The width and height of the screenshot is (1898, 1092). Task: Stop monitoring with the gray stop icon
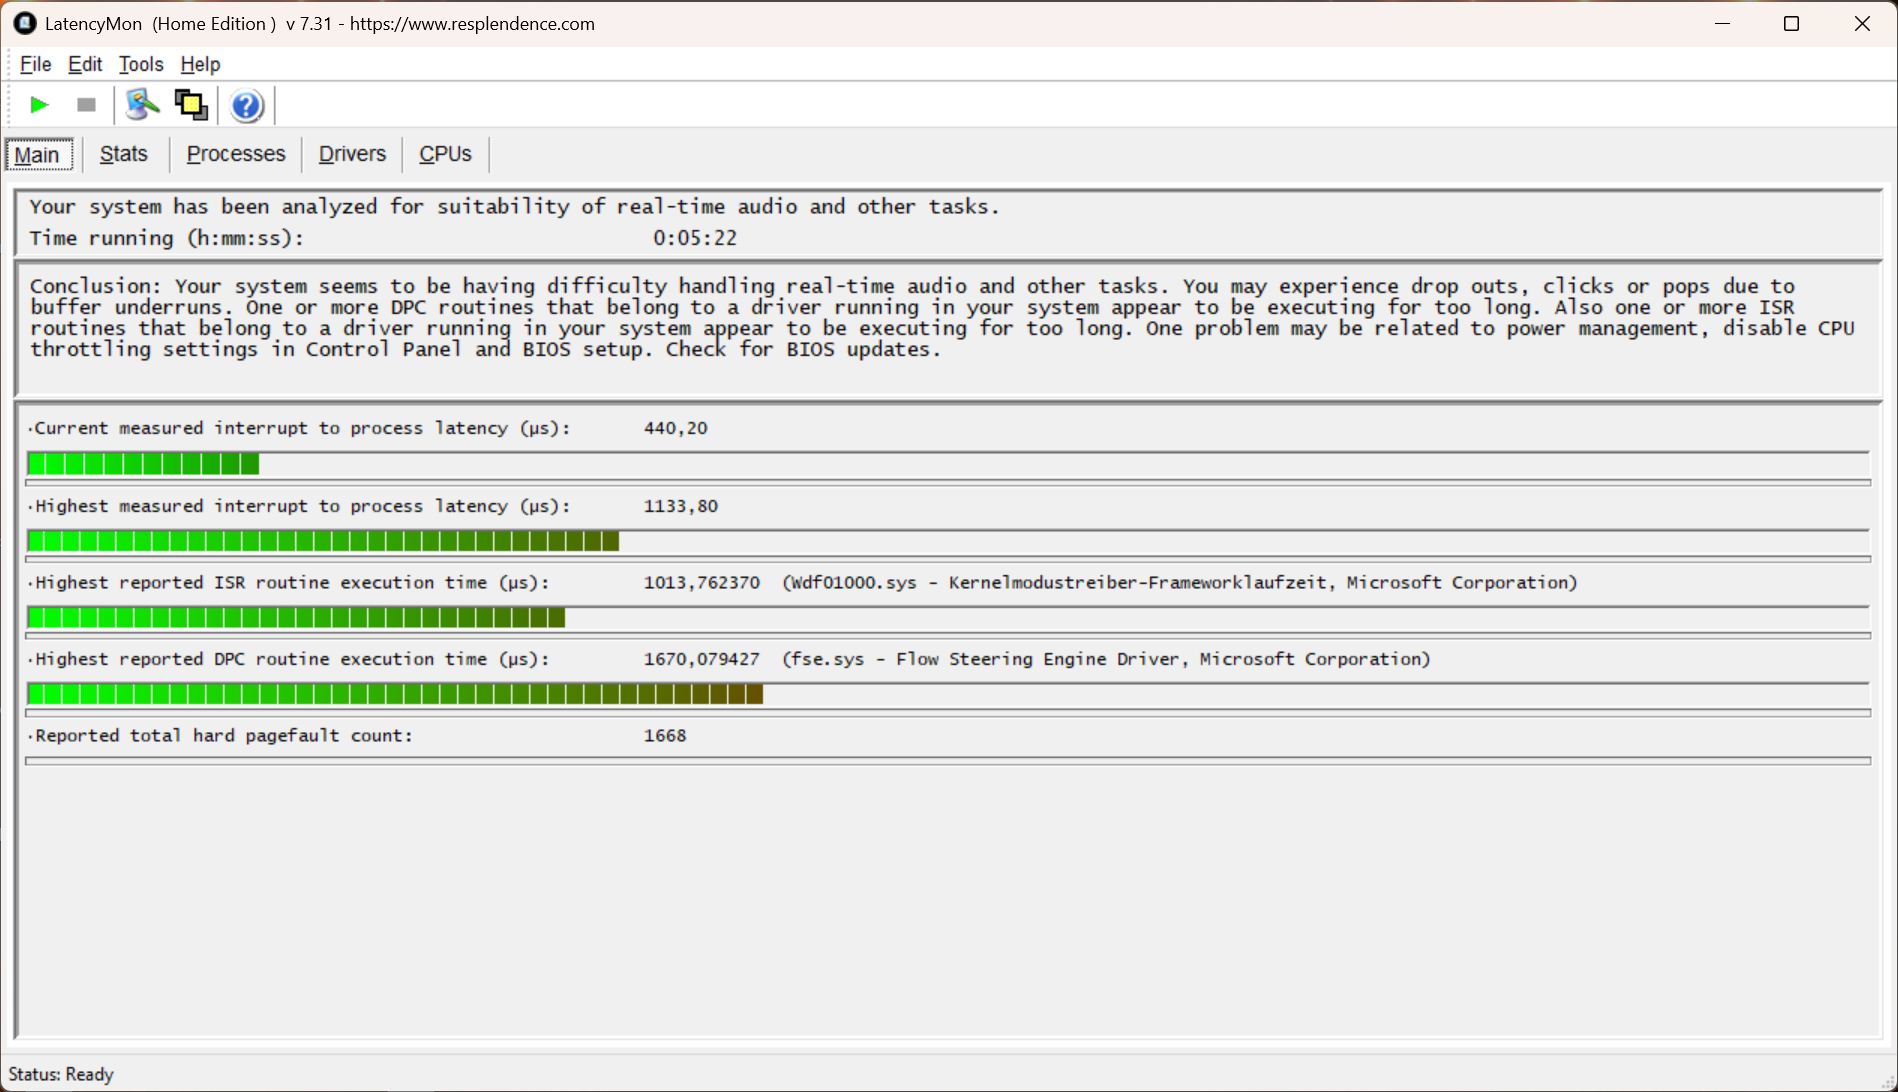(x=86, y=105)
